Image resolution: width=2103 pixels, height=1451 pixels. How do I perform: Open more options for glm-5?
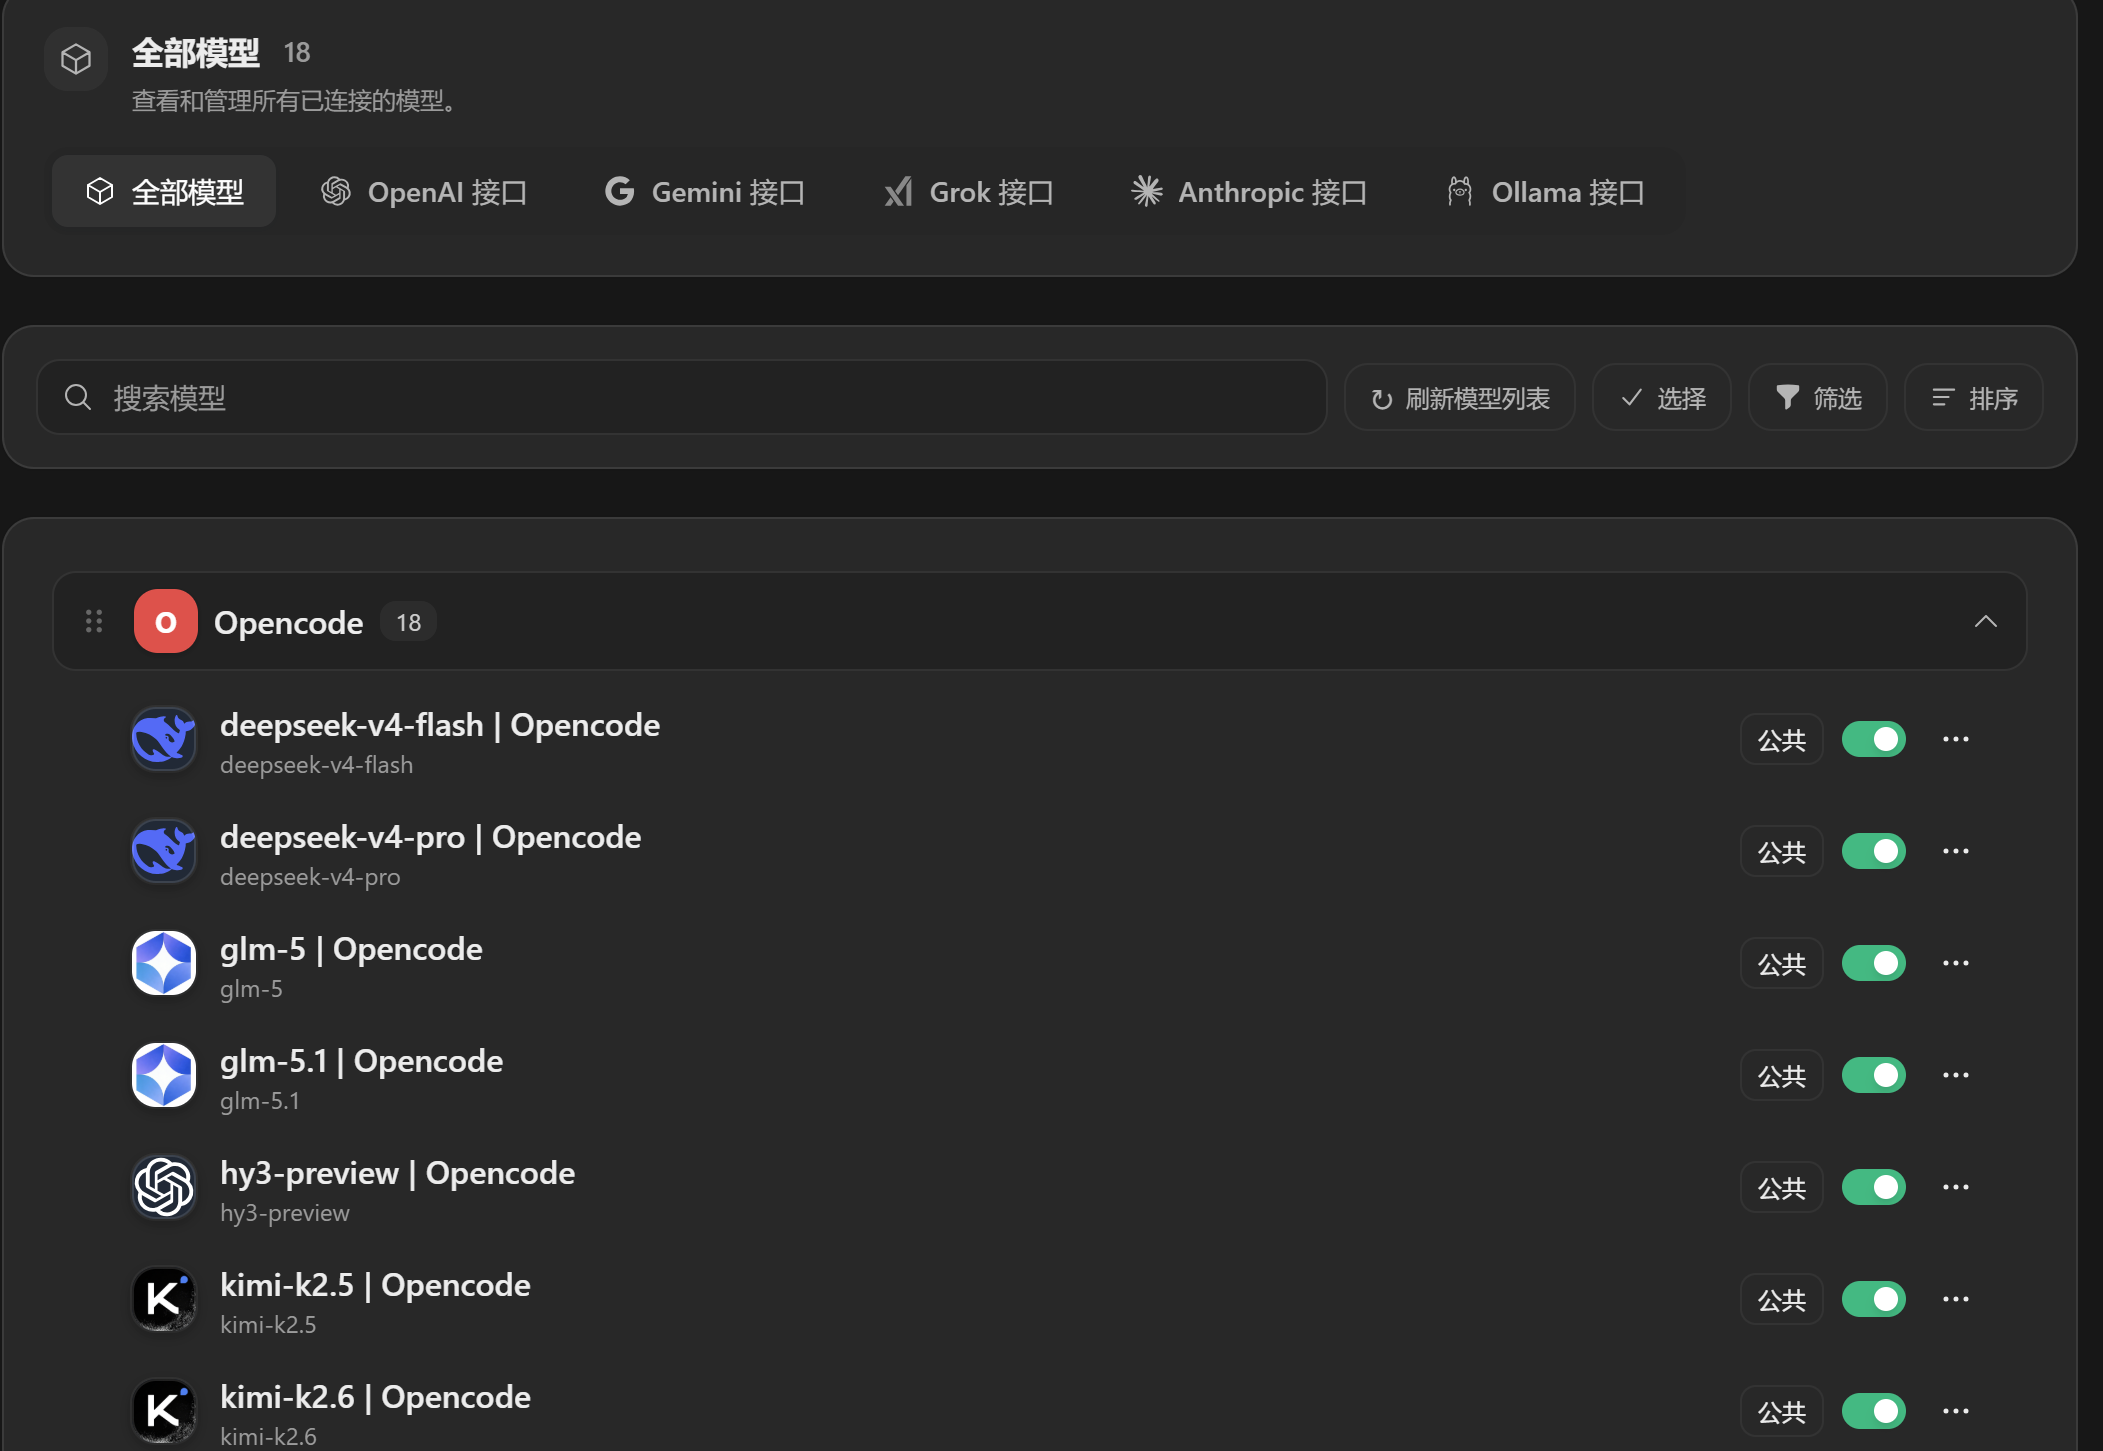pos(1956,963)
